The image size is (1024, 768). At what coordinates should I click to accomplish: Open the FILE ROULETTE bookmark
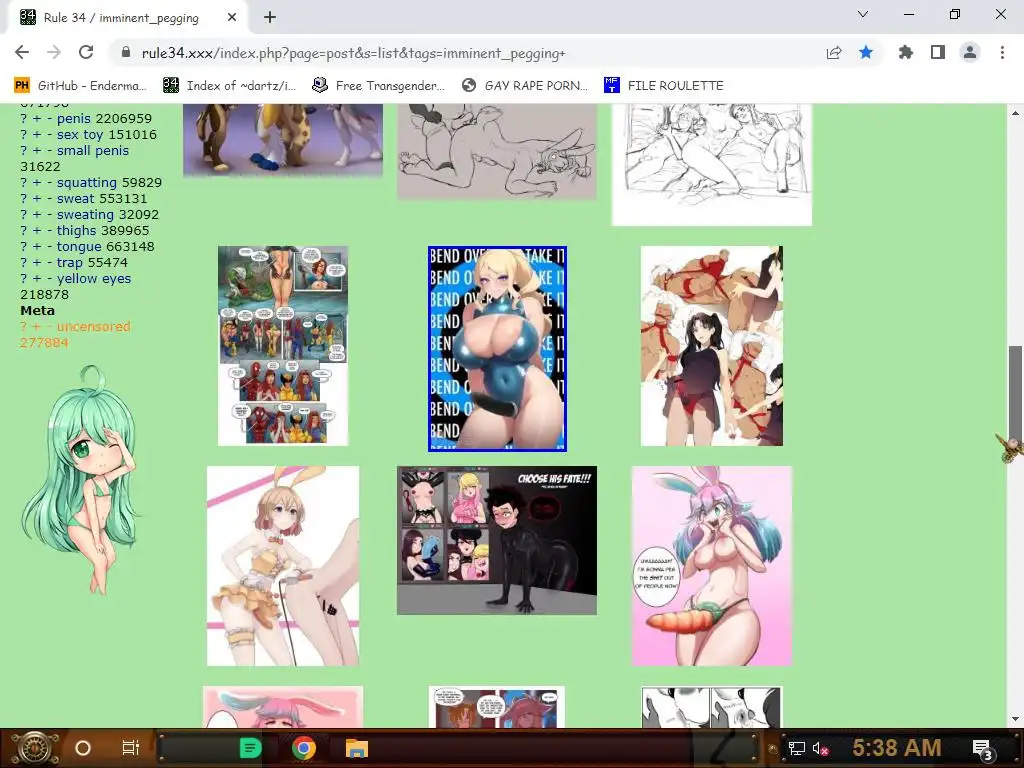pos(664,86)
